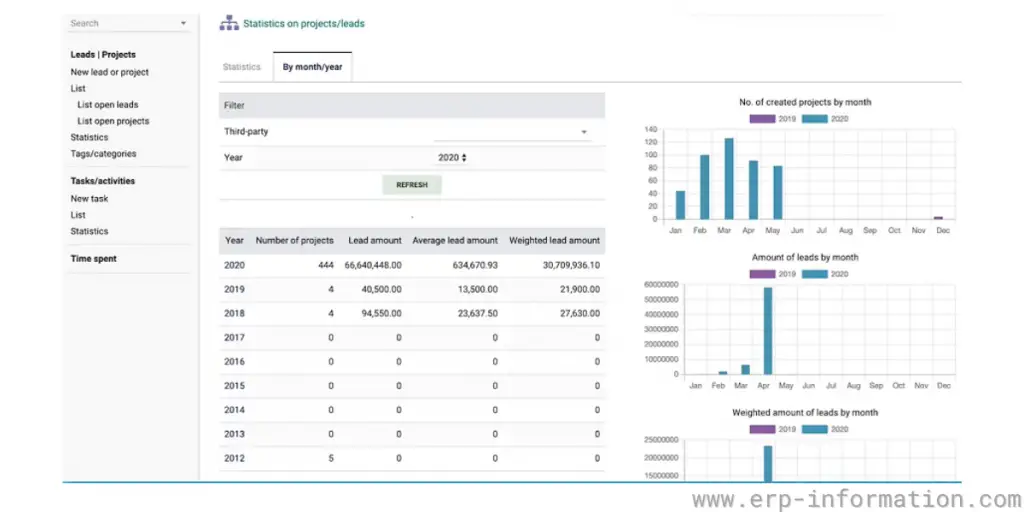This screenshot has height=512, width=1024.
Task: Toggle 2020 legend swatch in created projects chart
Action: [814, 118]
